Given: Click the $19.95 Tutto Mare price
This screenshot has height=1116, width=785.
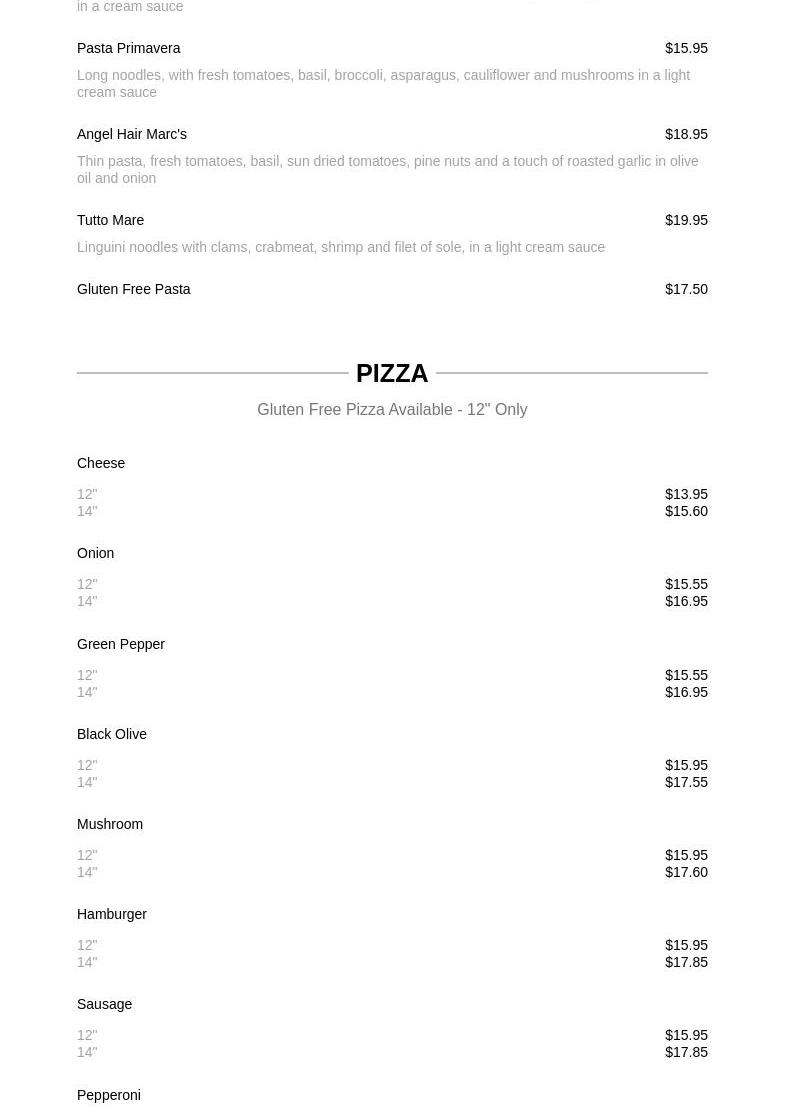Looking at the screenshot, I should click(x=686, y=220).
